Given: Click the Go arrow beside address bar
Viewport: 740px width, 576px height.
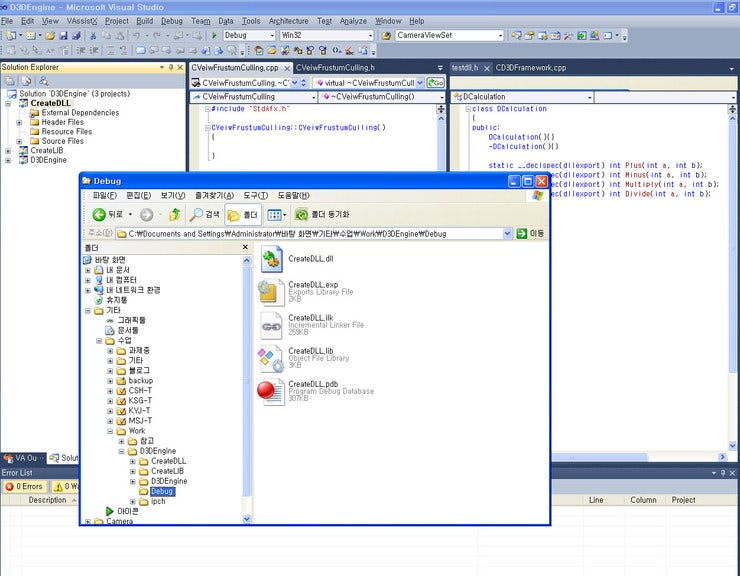Looking at the screenshot, I should coord(521,233).
